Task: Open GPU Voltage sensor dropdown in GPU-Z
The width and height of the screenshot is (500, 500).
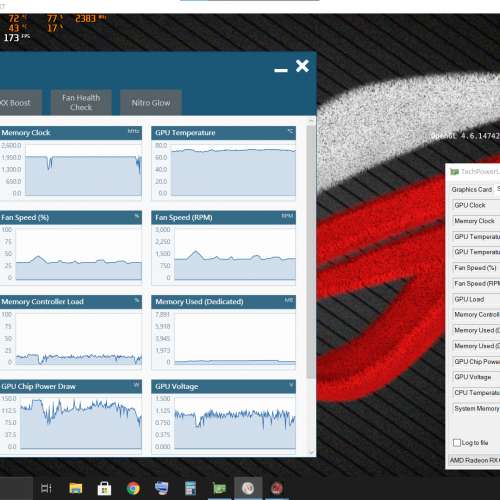Action: coord(476,377)
